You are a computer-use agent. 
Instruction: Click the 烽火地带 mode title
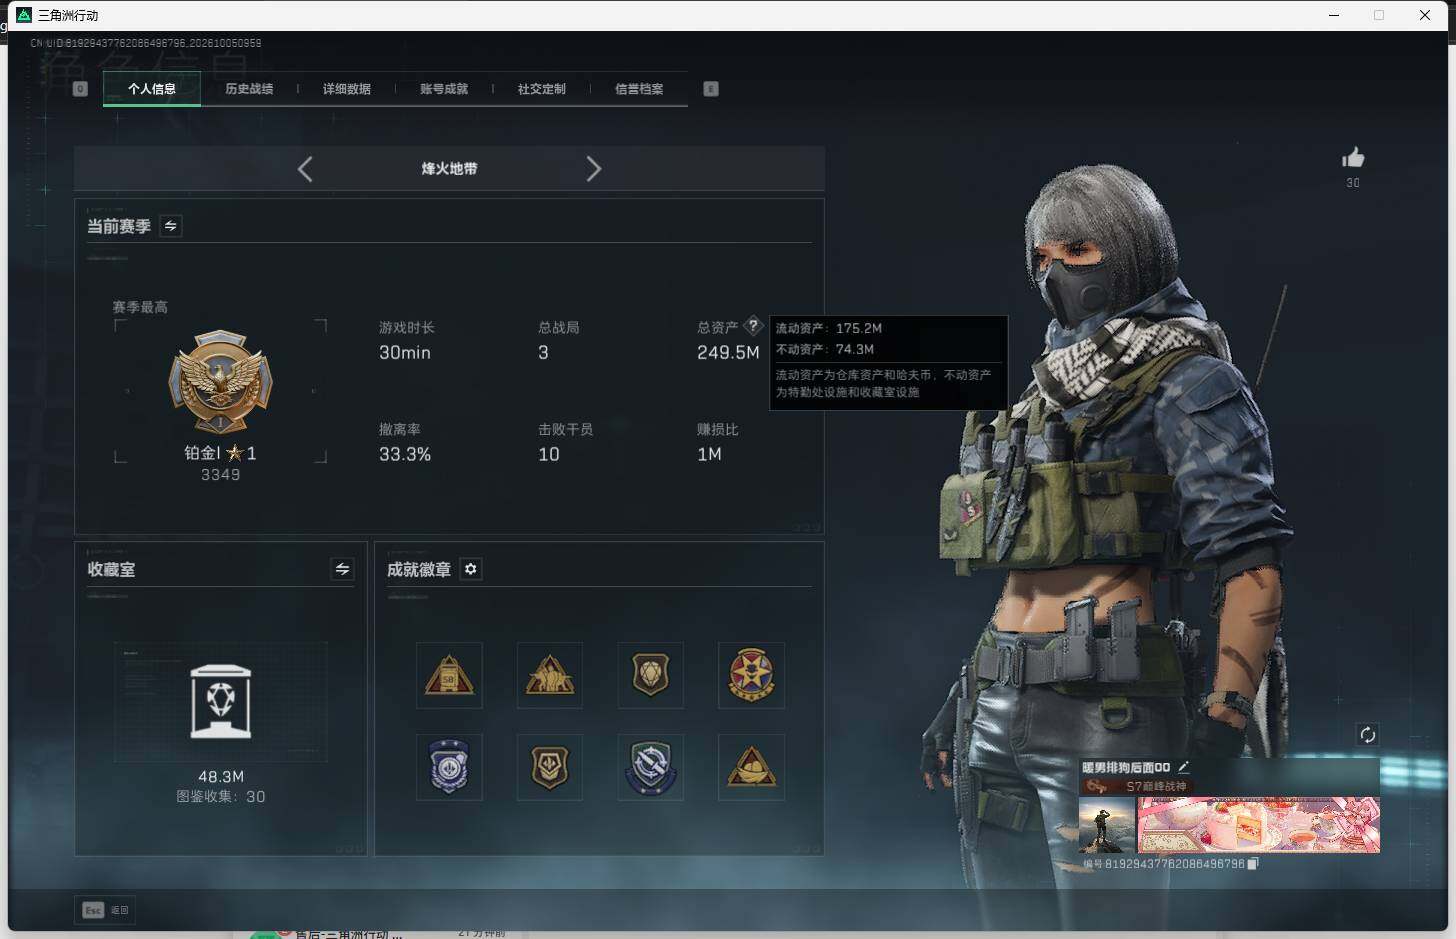pyautogui.click(x=449, y=169)
